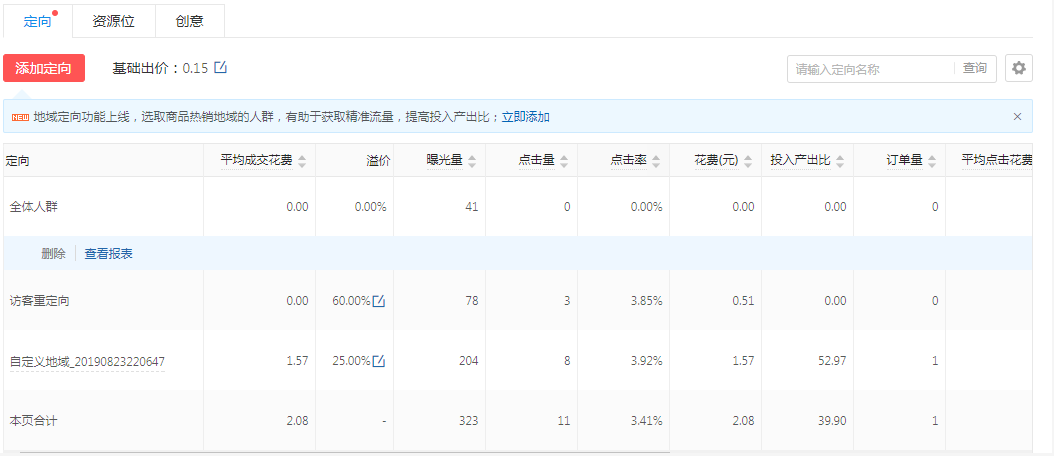1054x456 pixels.
Task: Click the 添加定向 button
Action: click(x=44, y=68)
